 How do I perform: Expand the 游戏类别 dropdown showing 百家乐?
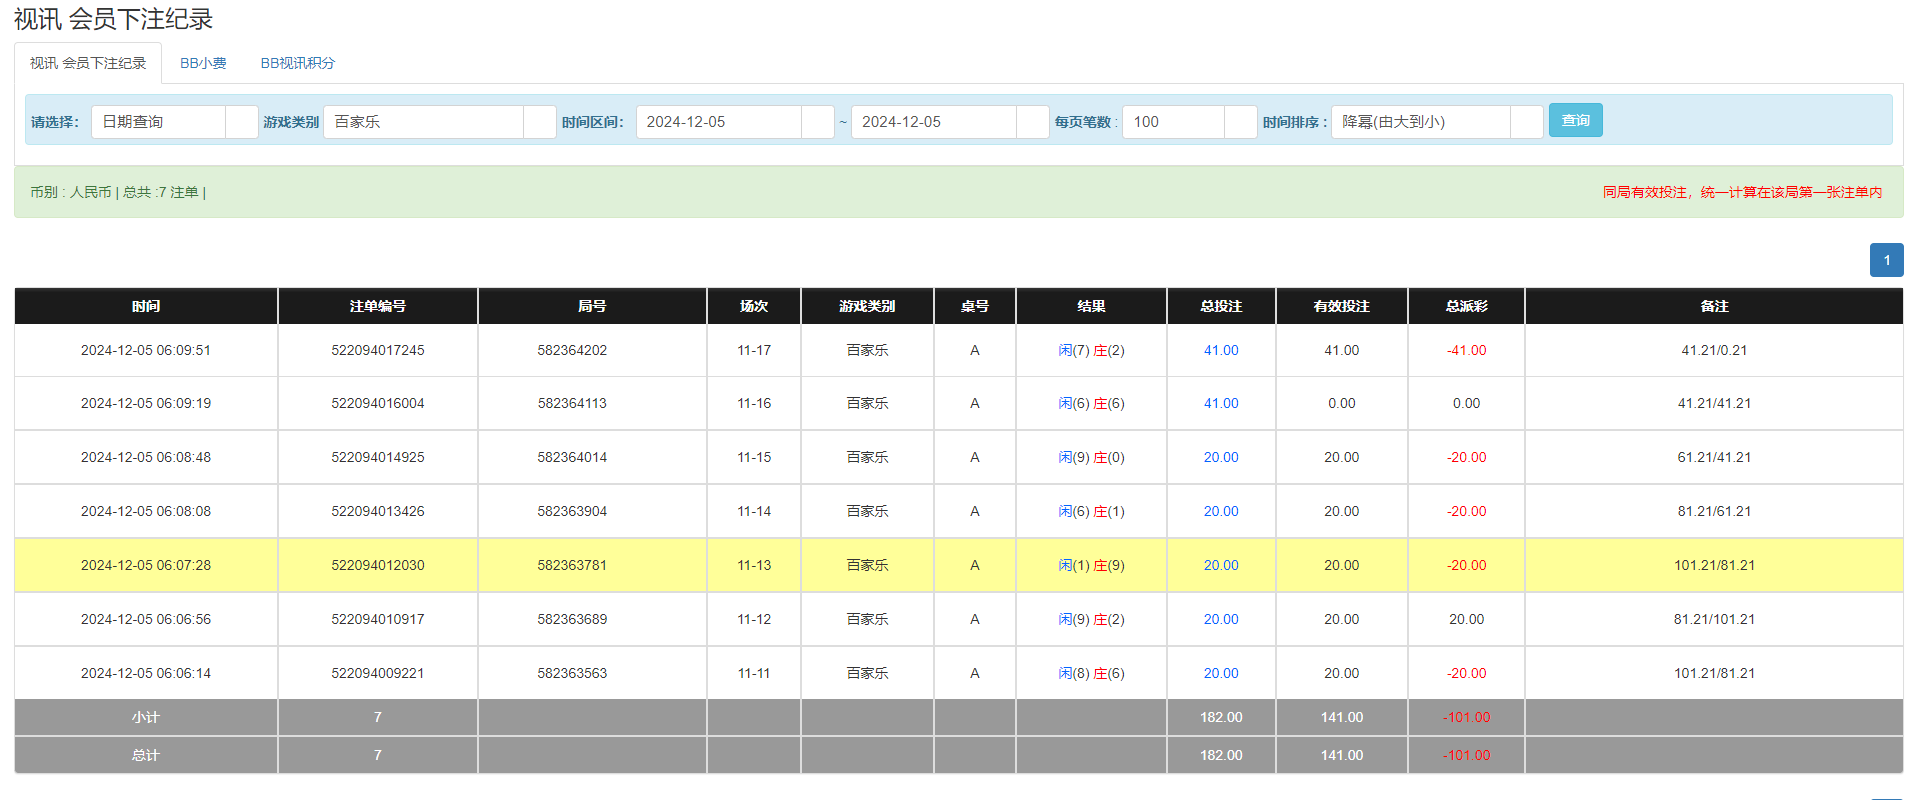(439, 122)
